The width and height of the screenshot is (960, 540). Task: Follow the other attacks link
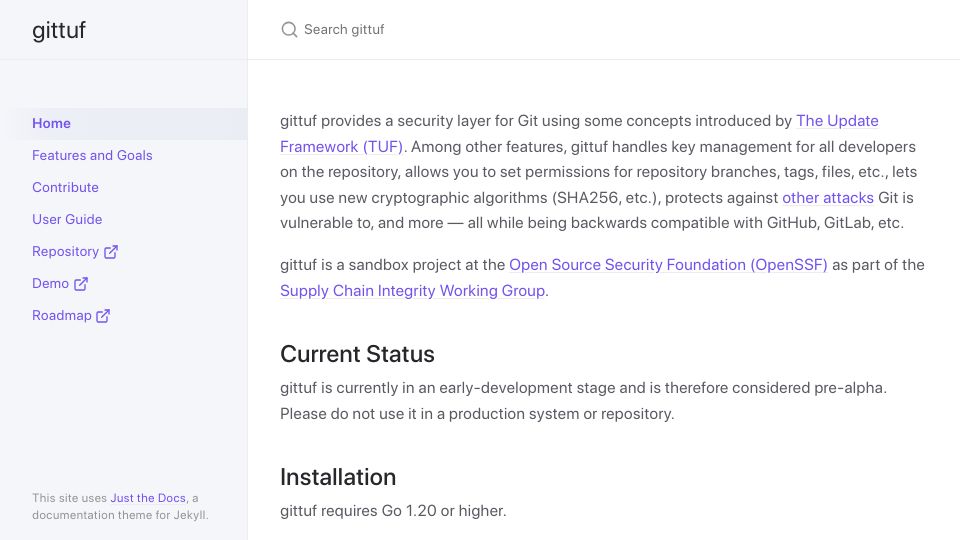coord(828,198)
